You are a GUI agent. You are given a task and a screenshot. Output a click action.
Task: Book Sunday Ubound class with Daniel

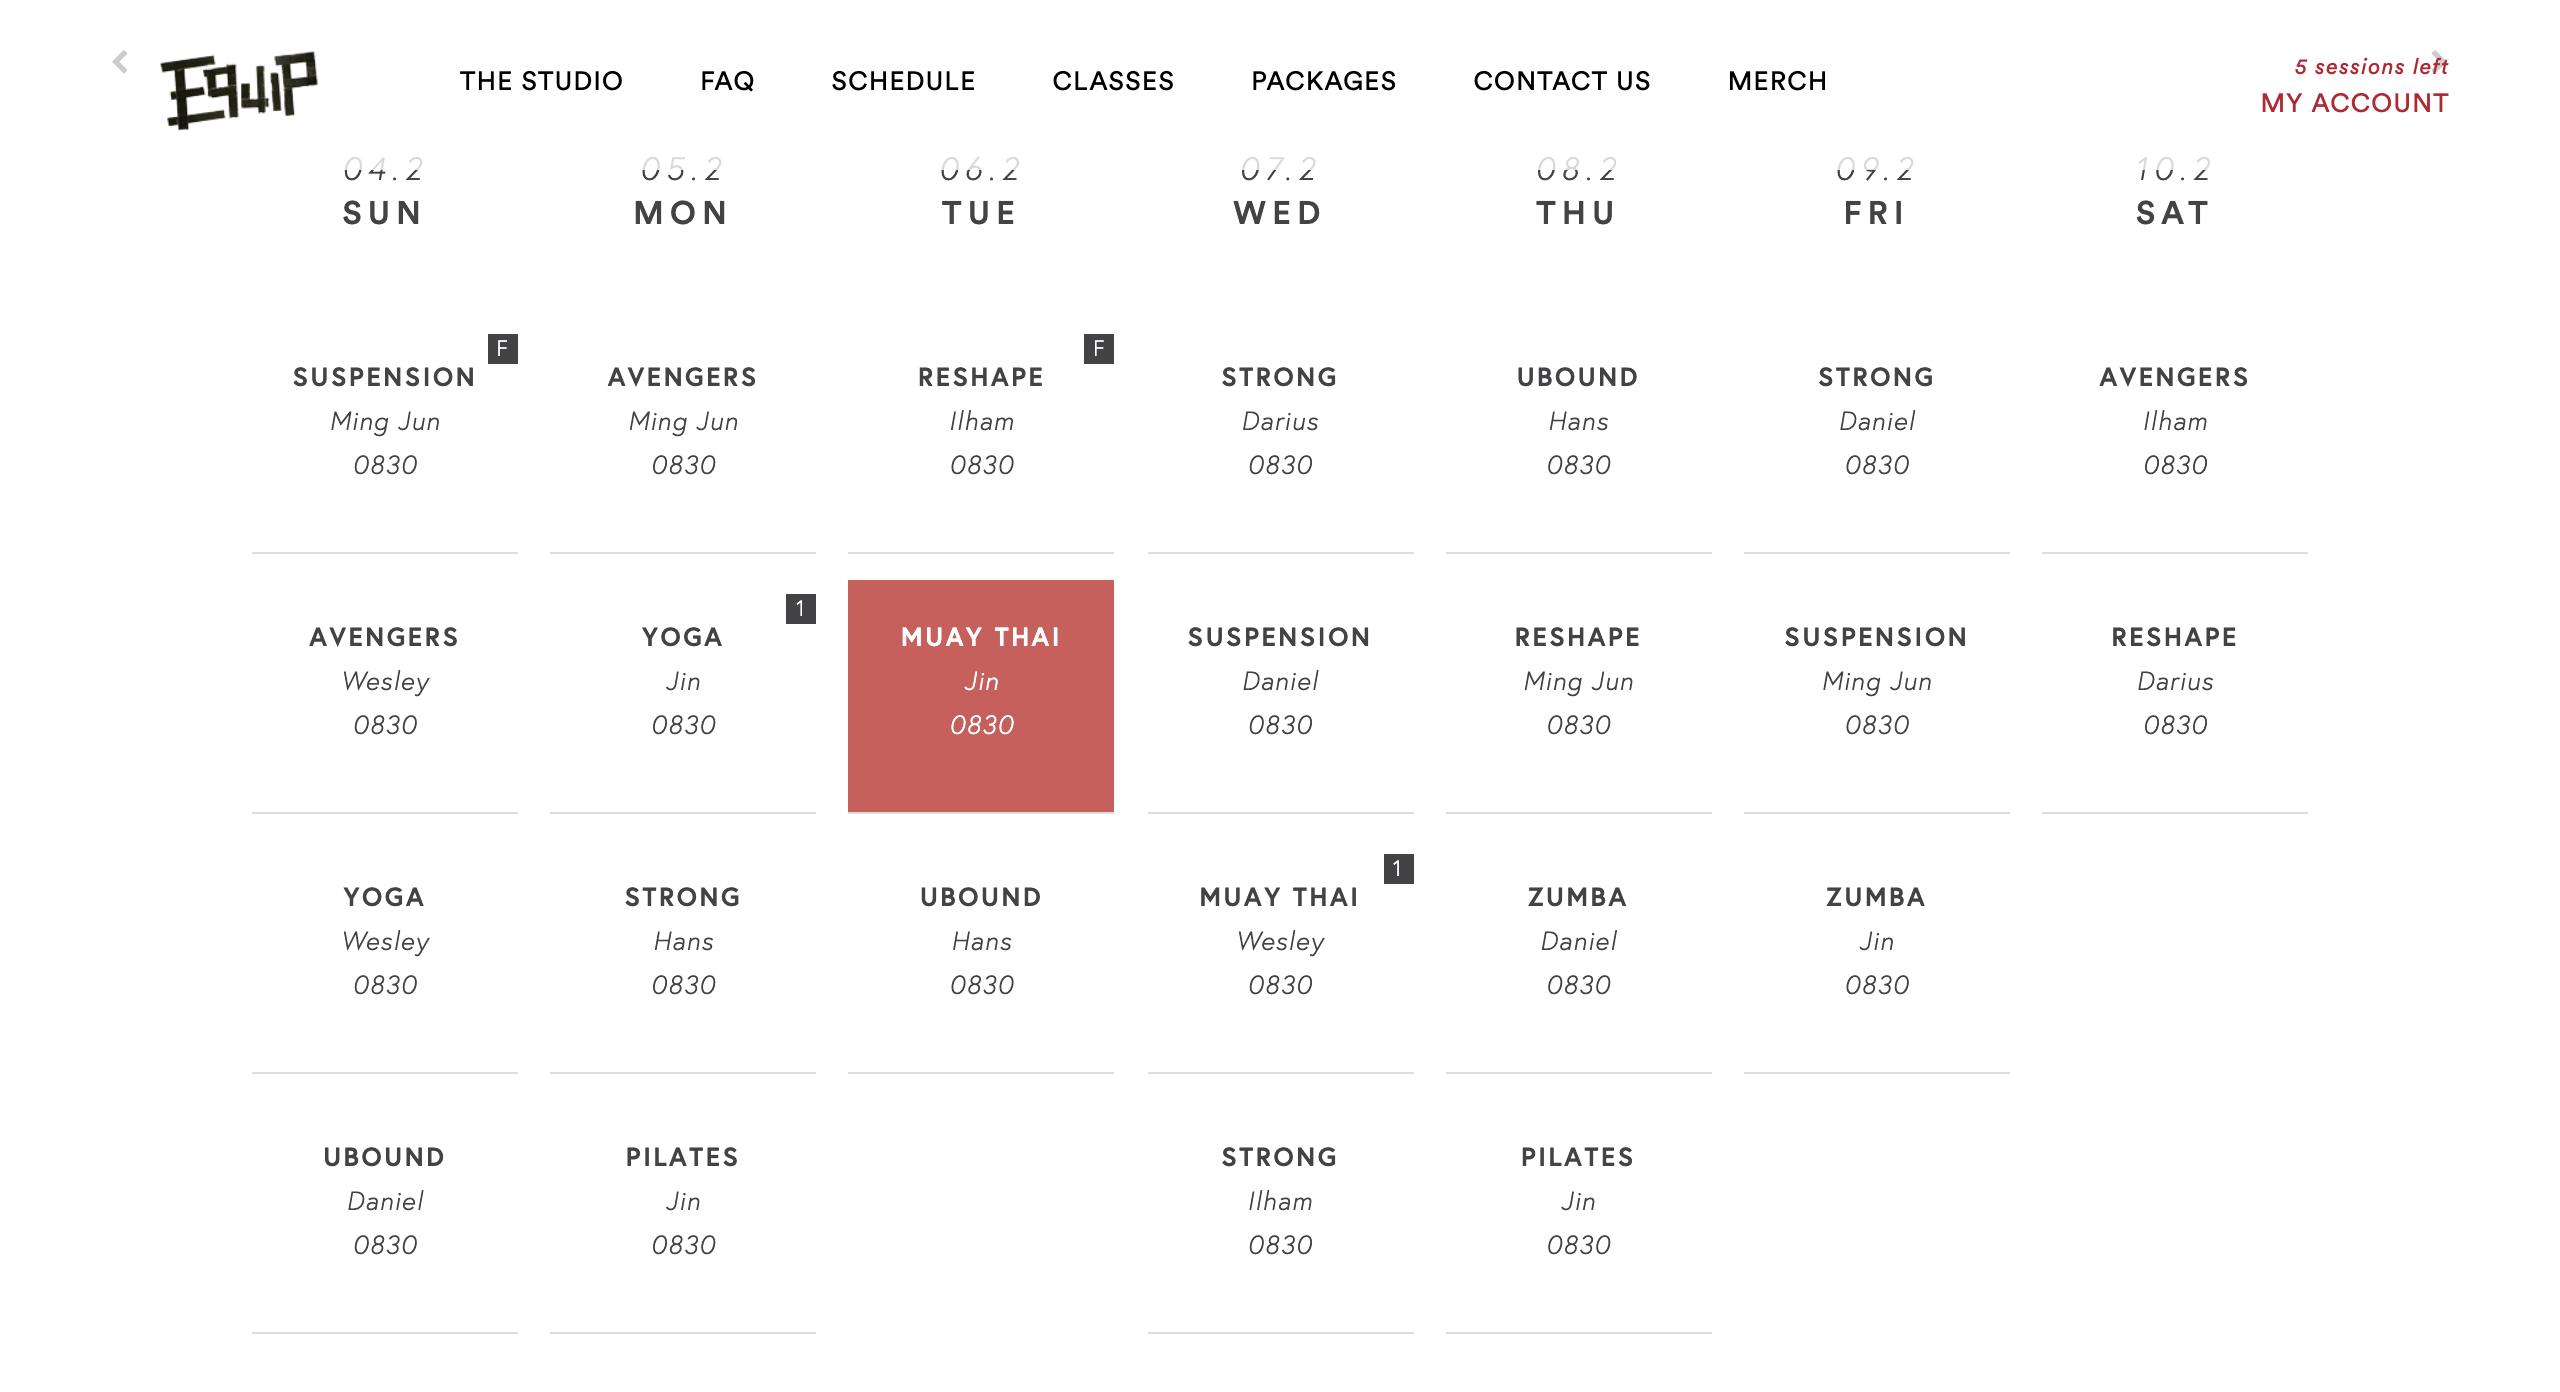385,1200
